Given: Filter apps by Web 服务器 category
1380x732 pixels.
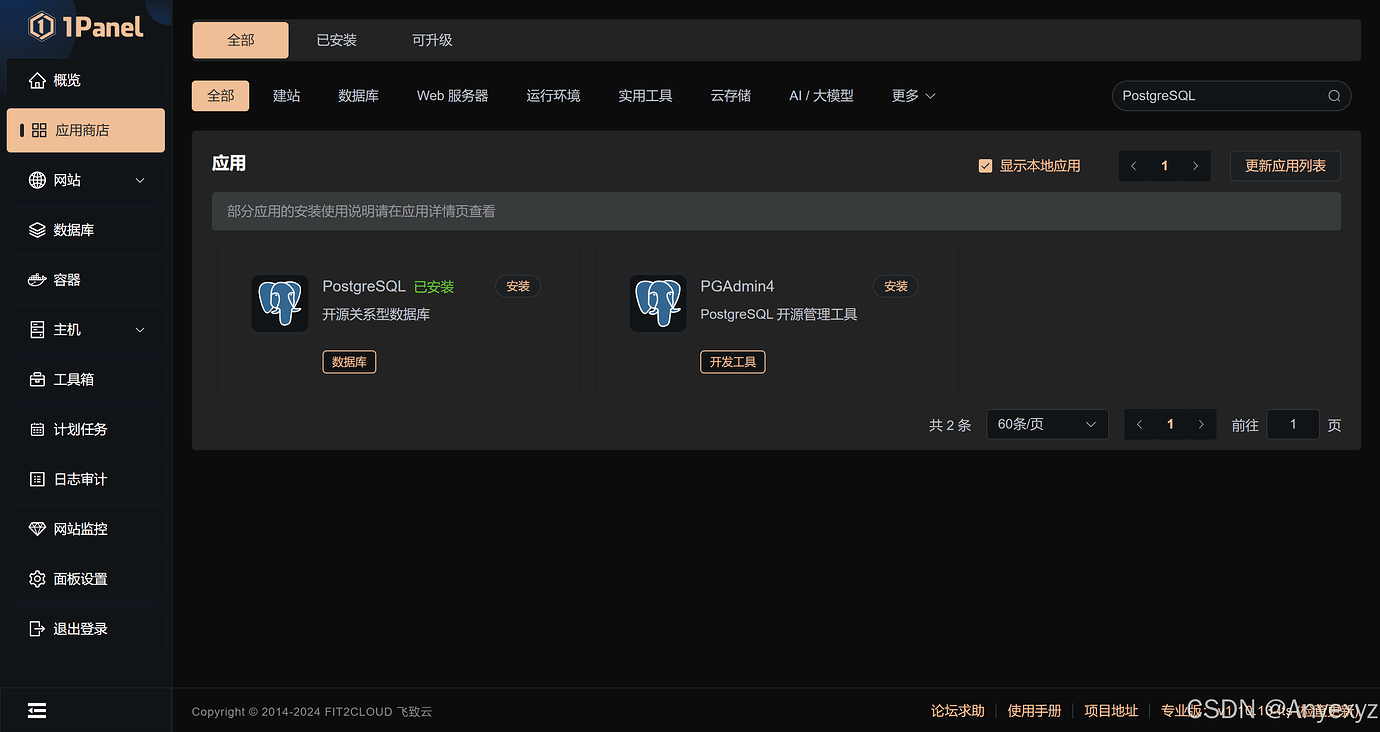Looking at the screenshot, I should [x=453, y=96].
